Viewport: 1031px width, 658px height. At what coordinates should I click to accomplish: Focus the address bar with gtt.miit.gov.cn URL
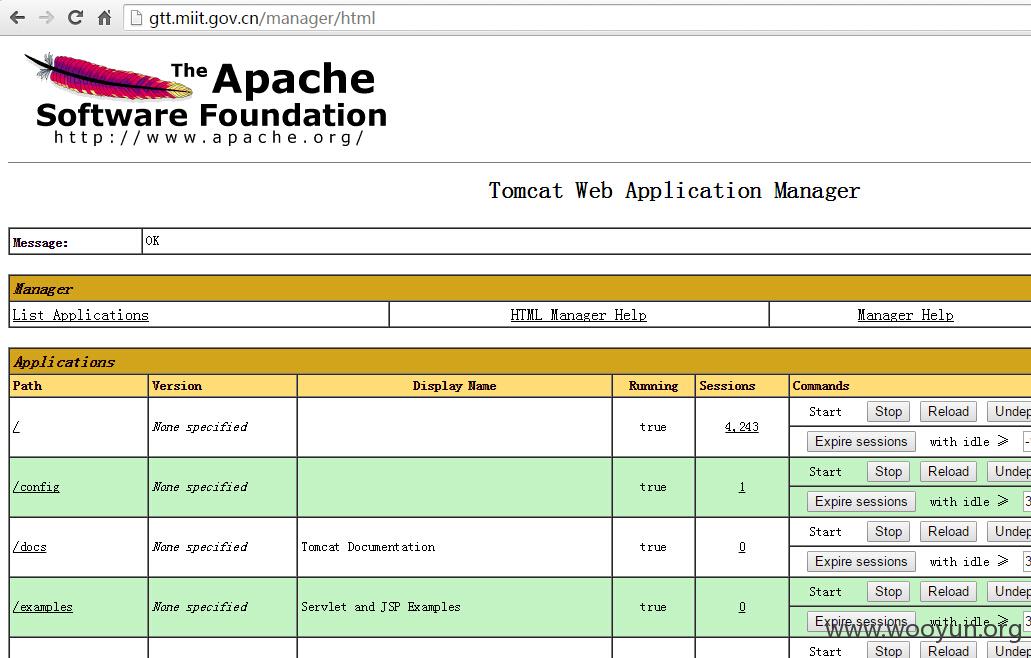(579, 18)
